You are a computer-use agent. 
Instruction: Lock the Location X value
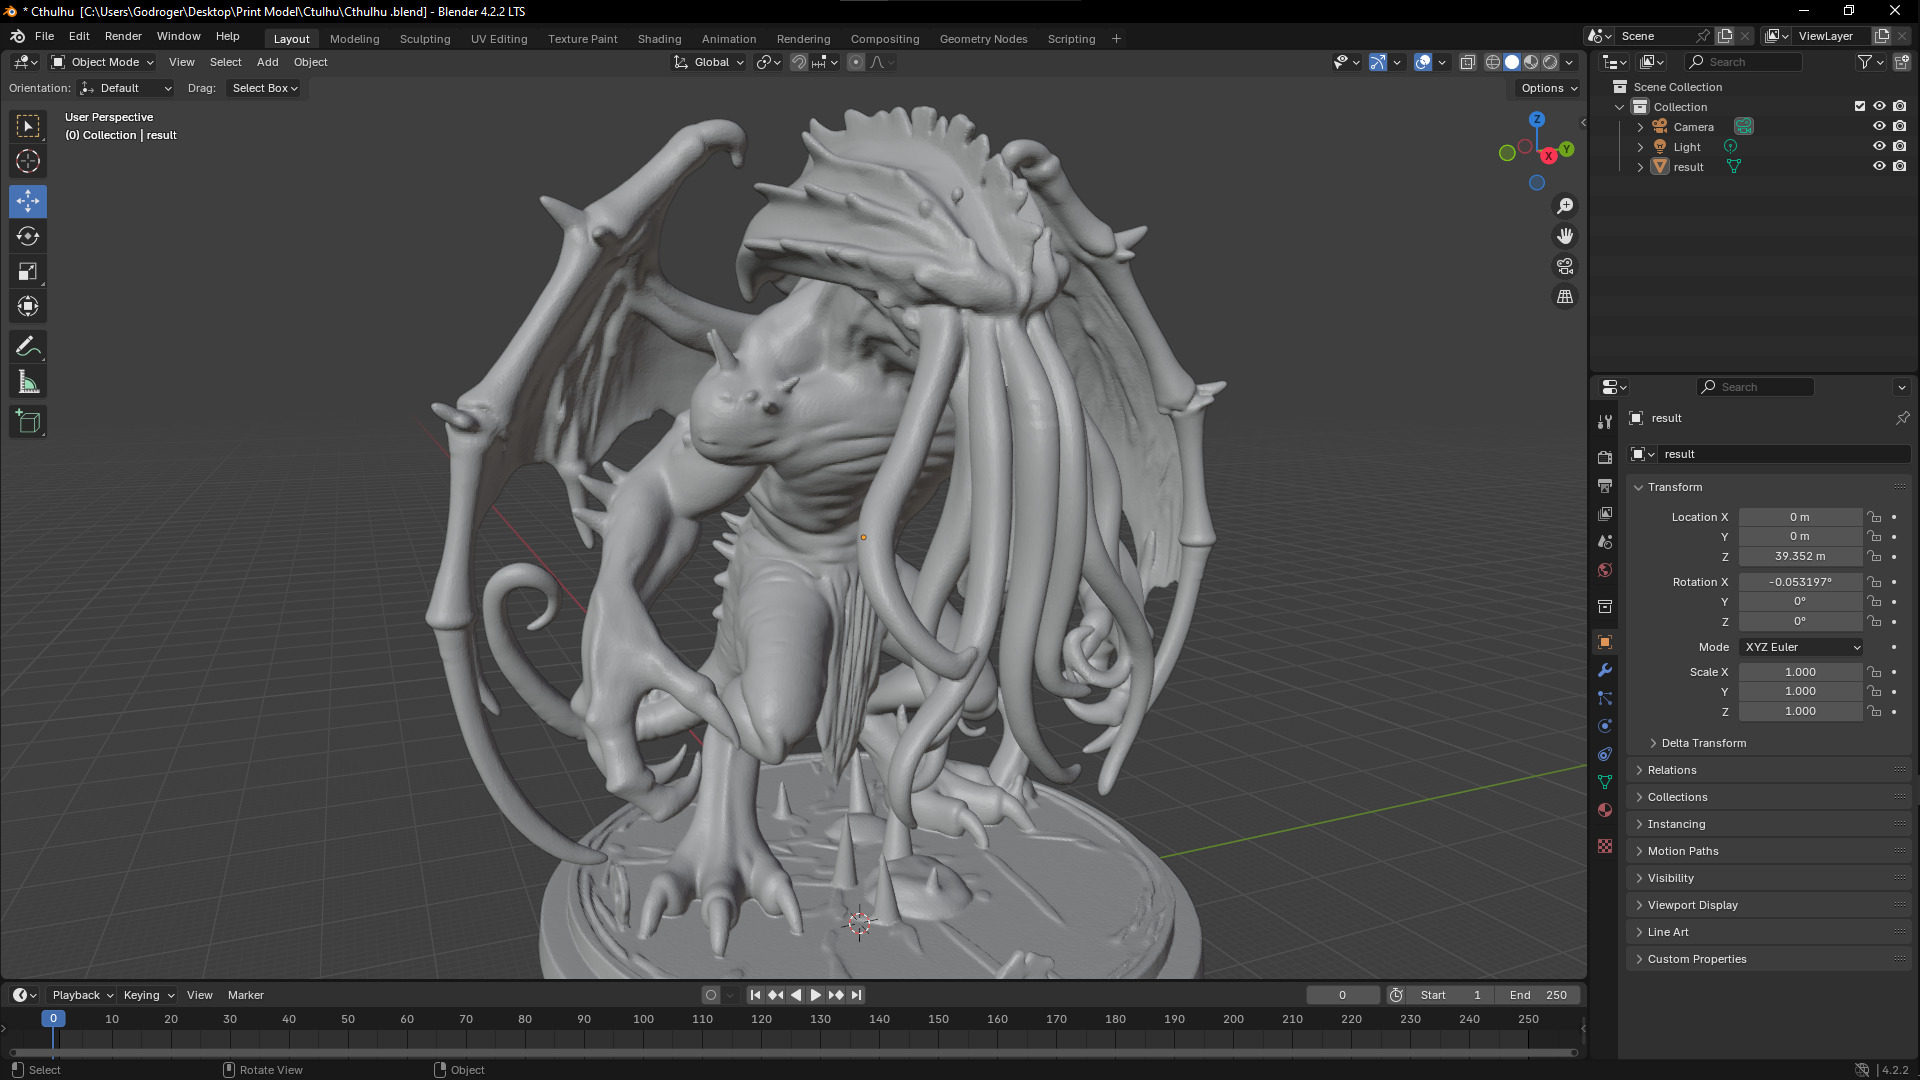tap(1874, 517)
